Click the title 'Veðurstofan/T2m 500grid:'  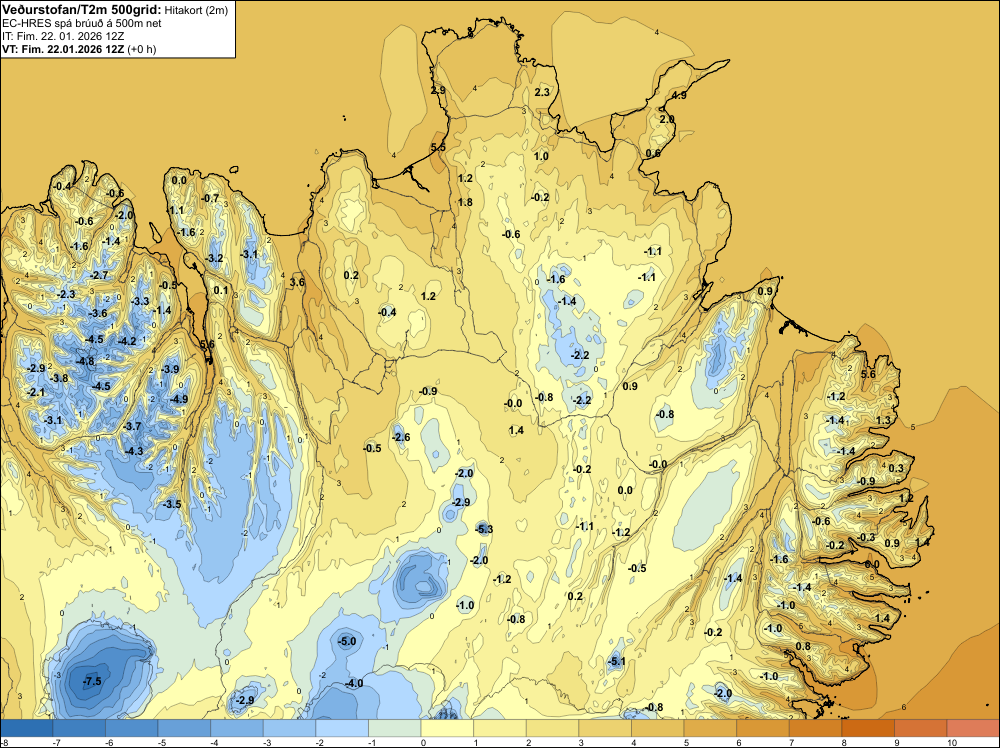coord(82,10)
